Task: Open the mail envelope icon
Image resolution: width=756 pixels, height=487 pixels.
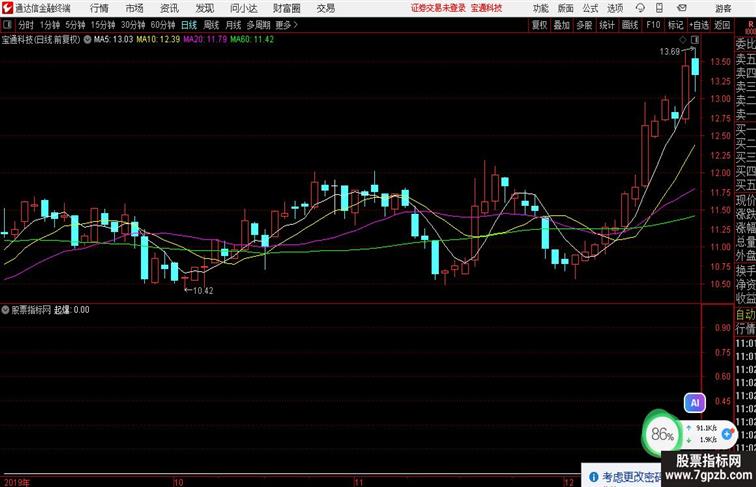Action: tap(682, 8)
